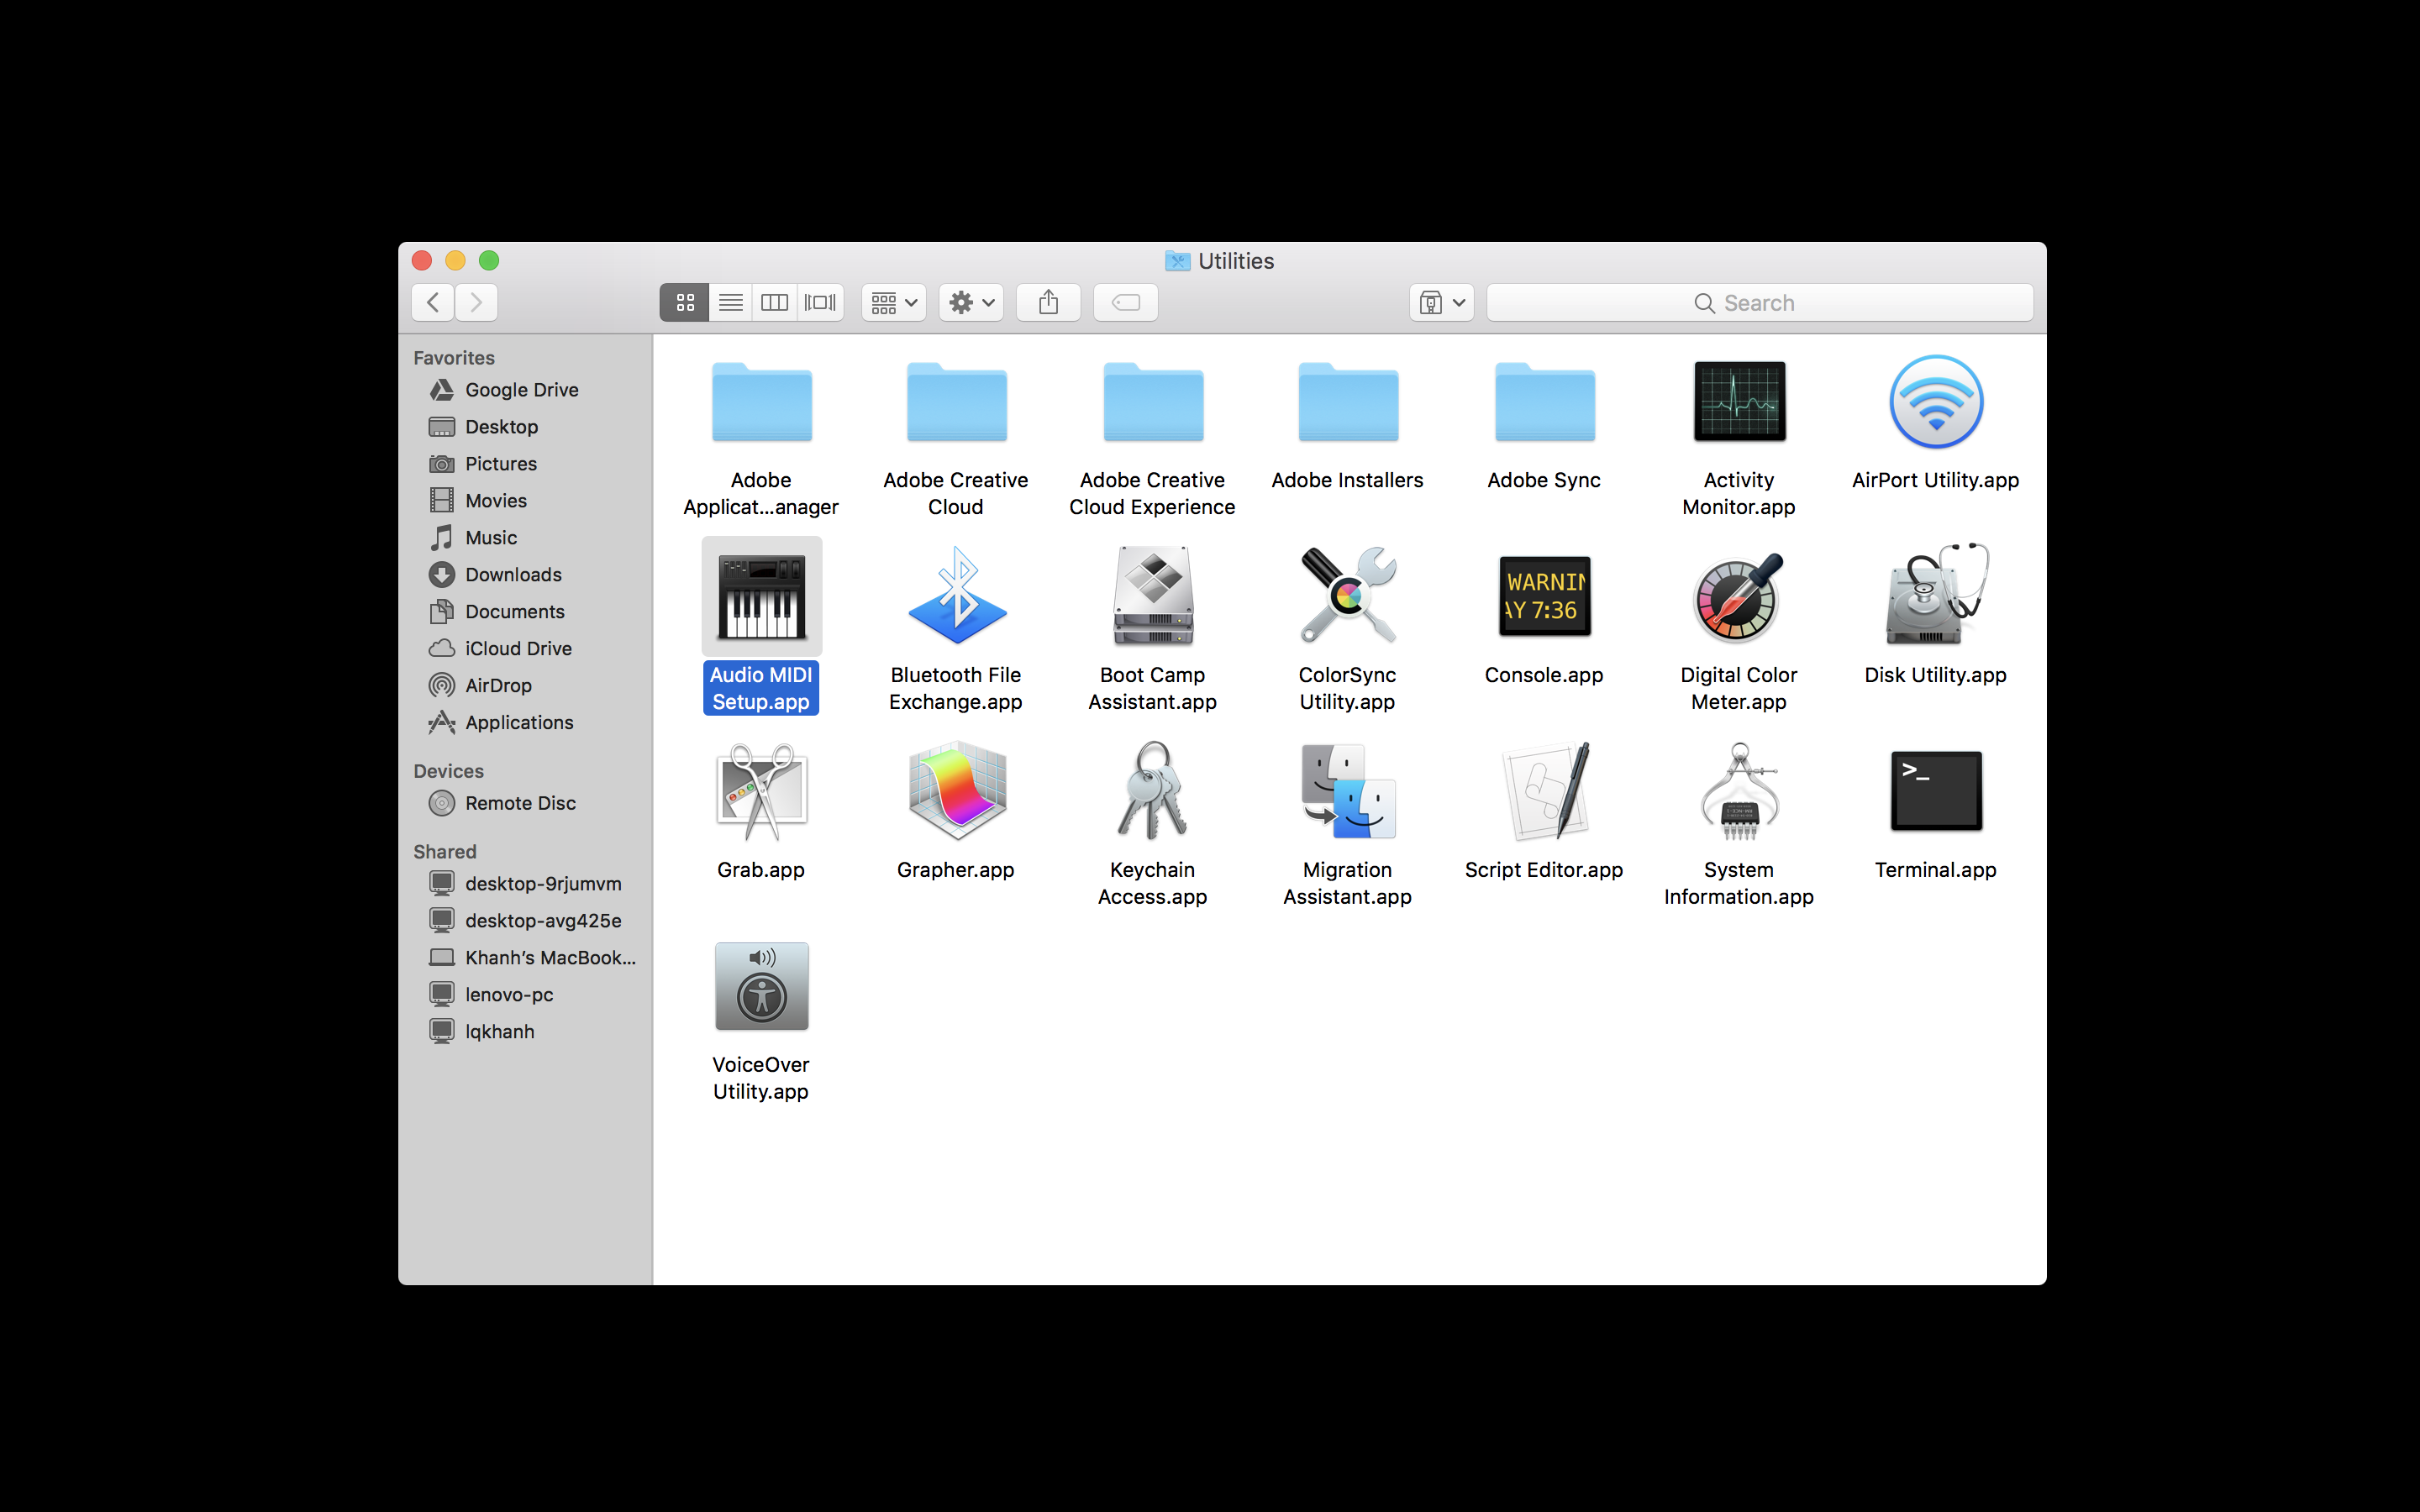Select Boot Camp Assistant.app
This screenshot has width=2420, height=1512.
click(x=1152, y=596)
